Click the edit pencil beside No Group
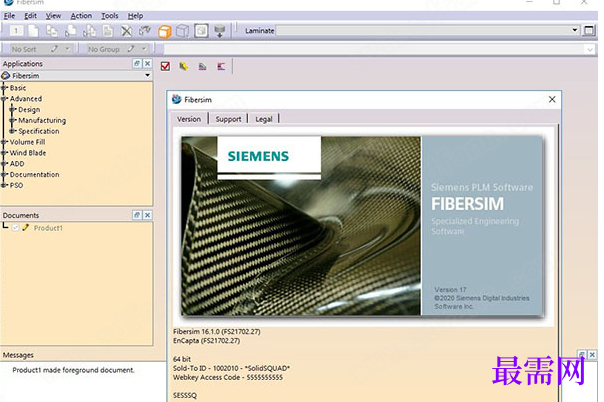This screenshot has height=402, width=604. 131,49
